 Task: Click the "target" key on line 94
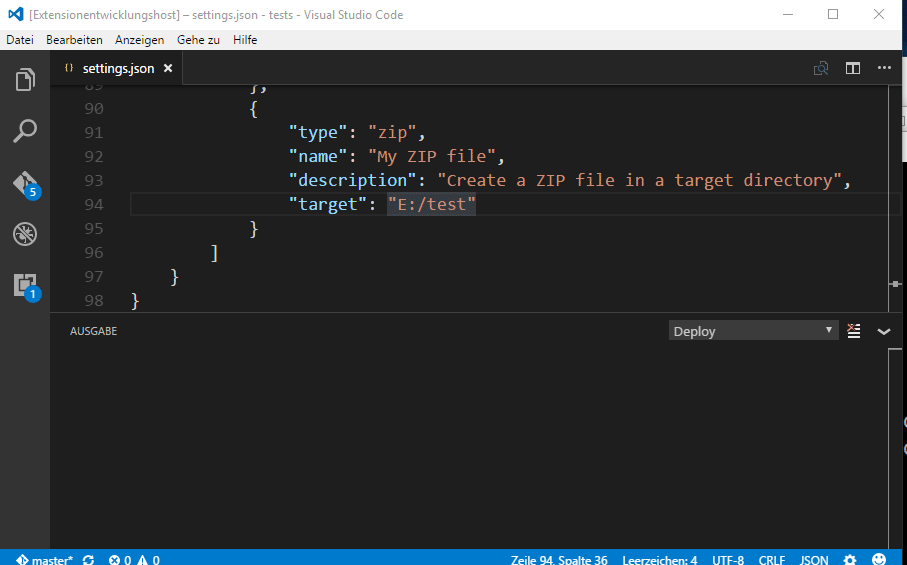click(328, 204)
